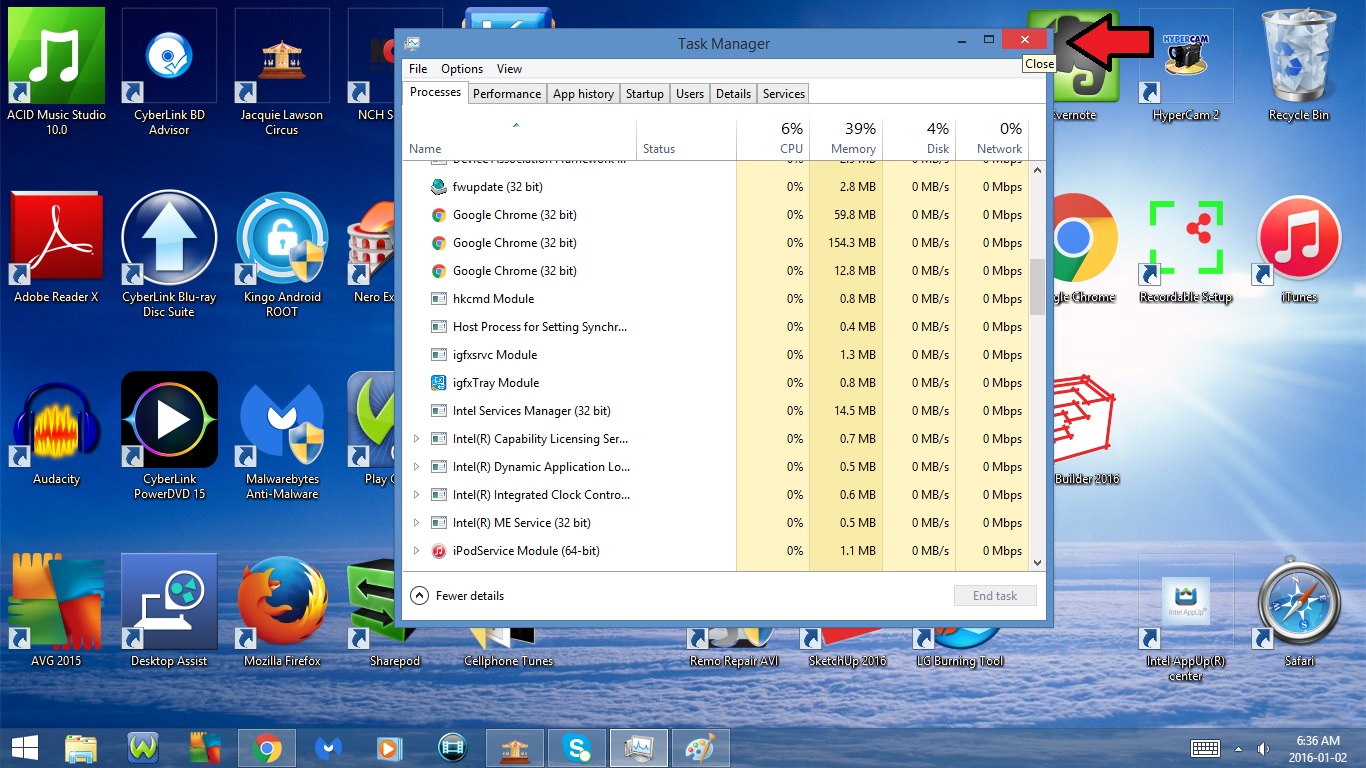
Task: Show hidden tray icons arrow
Action: [1239, 748]
